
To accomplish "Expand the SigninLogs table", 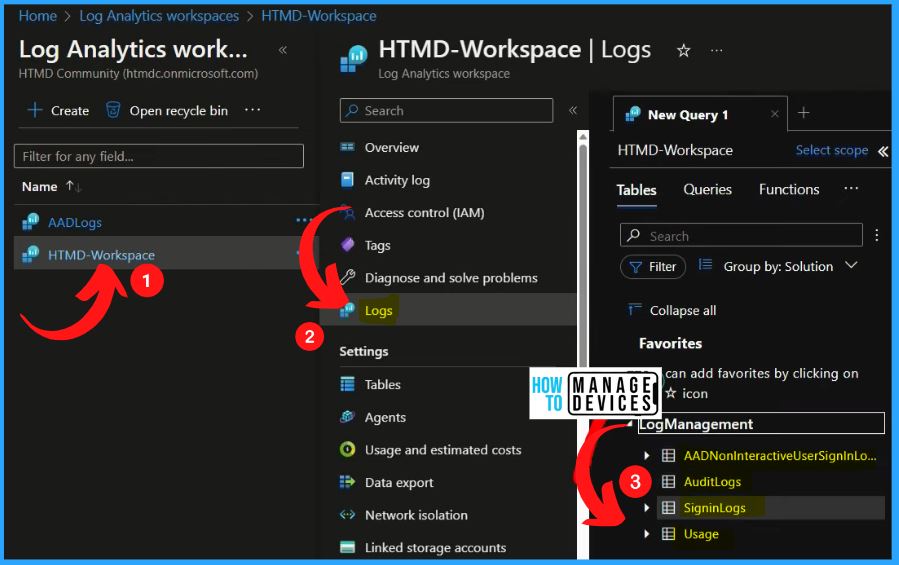I will coord(646,508).
